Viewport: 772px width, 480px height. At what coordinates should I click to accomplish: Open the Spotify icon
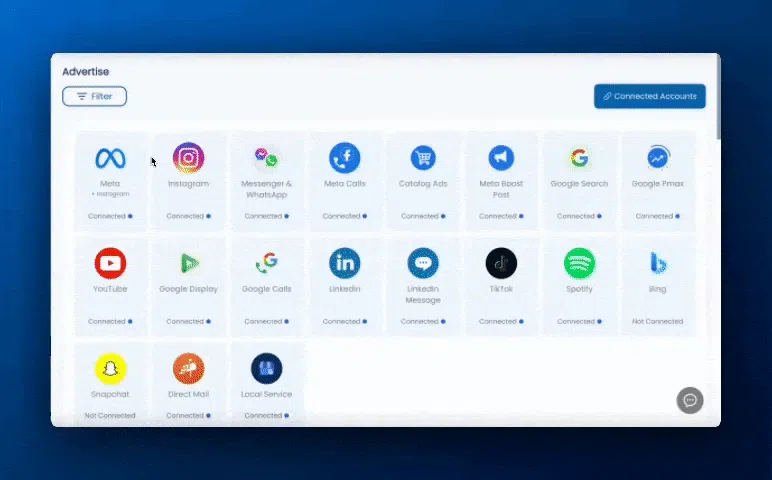(579, 263)
